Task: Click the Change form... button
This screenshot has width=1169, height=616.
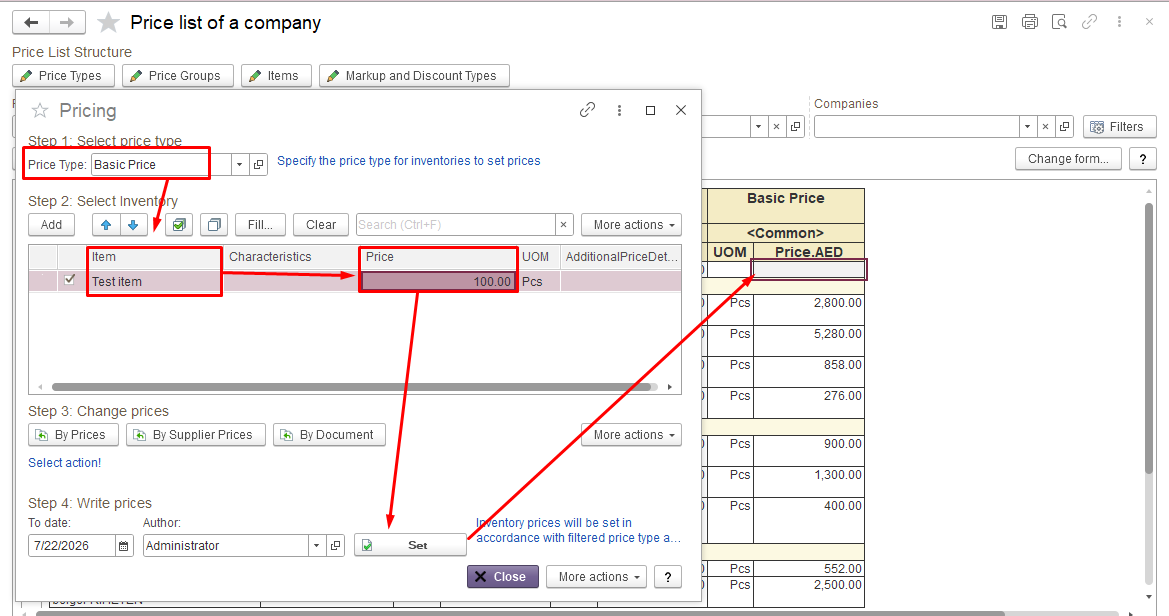Action: coord(1068,159)
